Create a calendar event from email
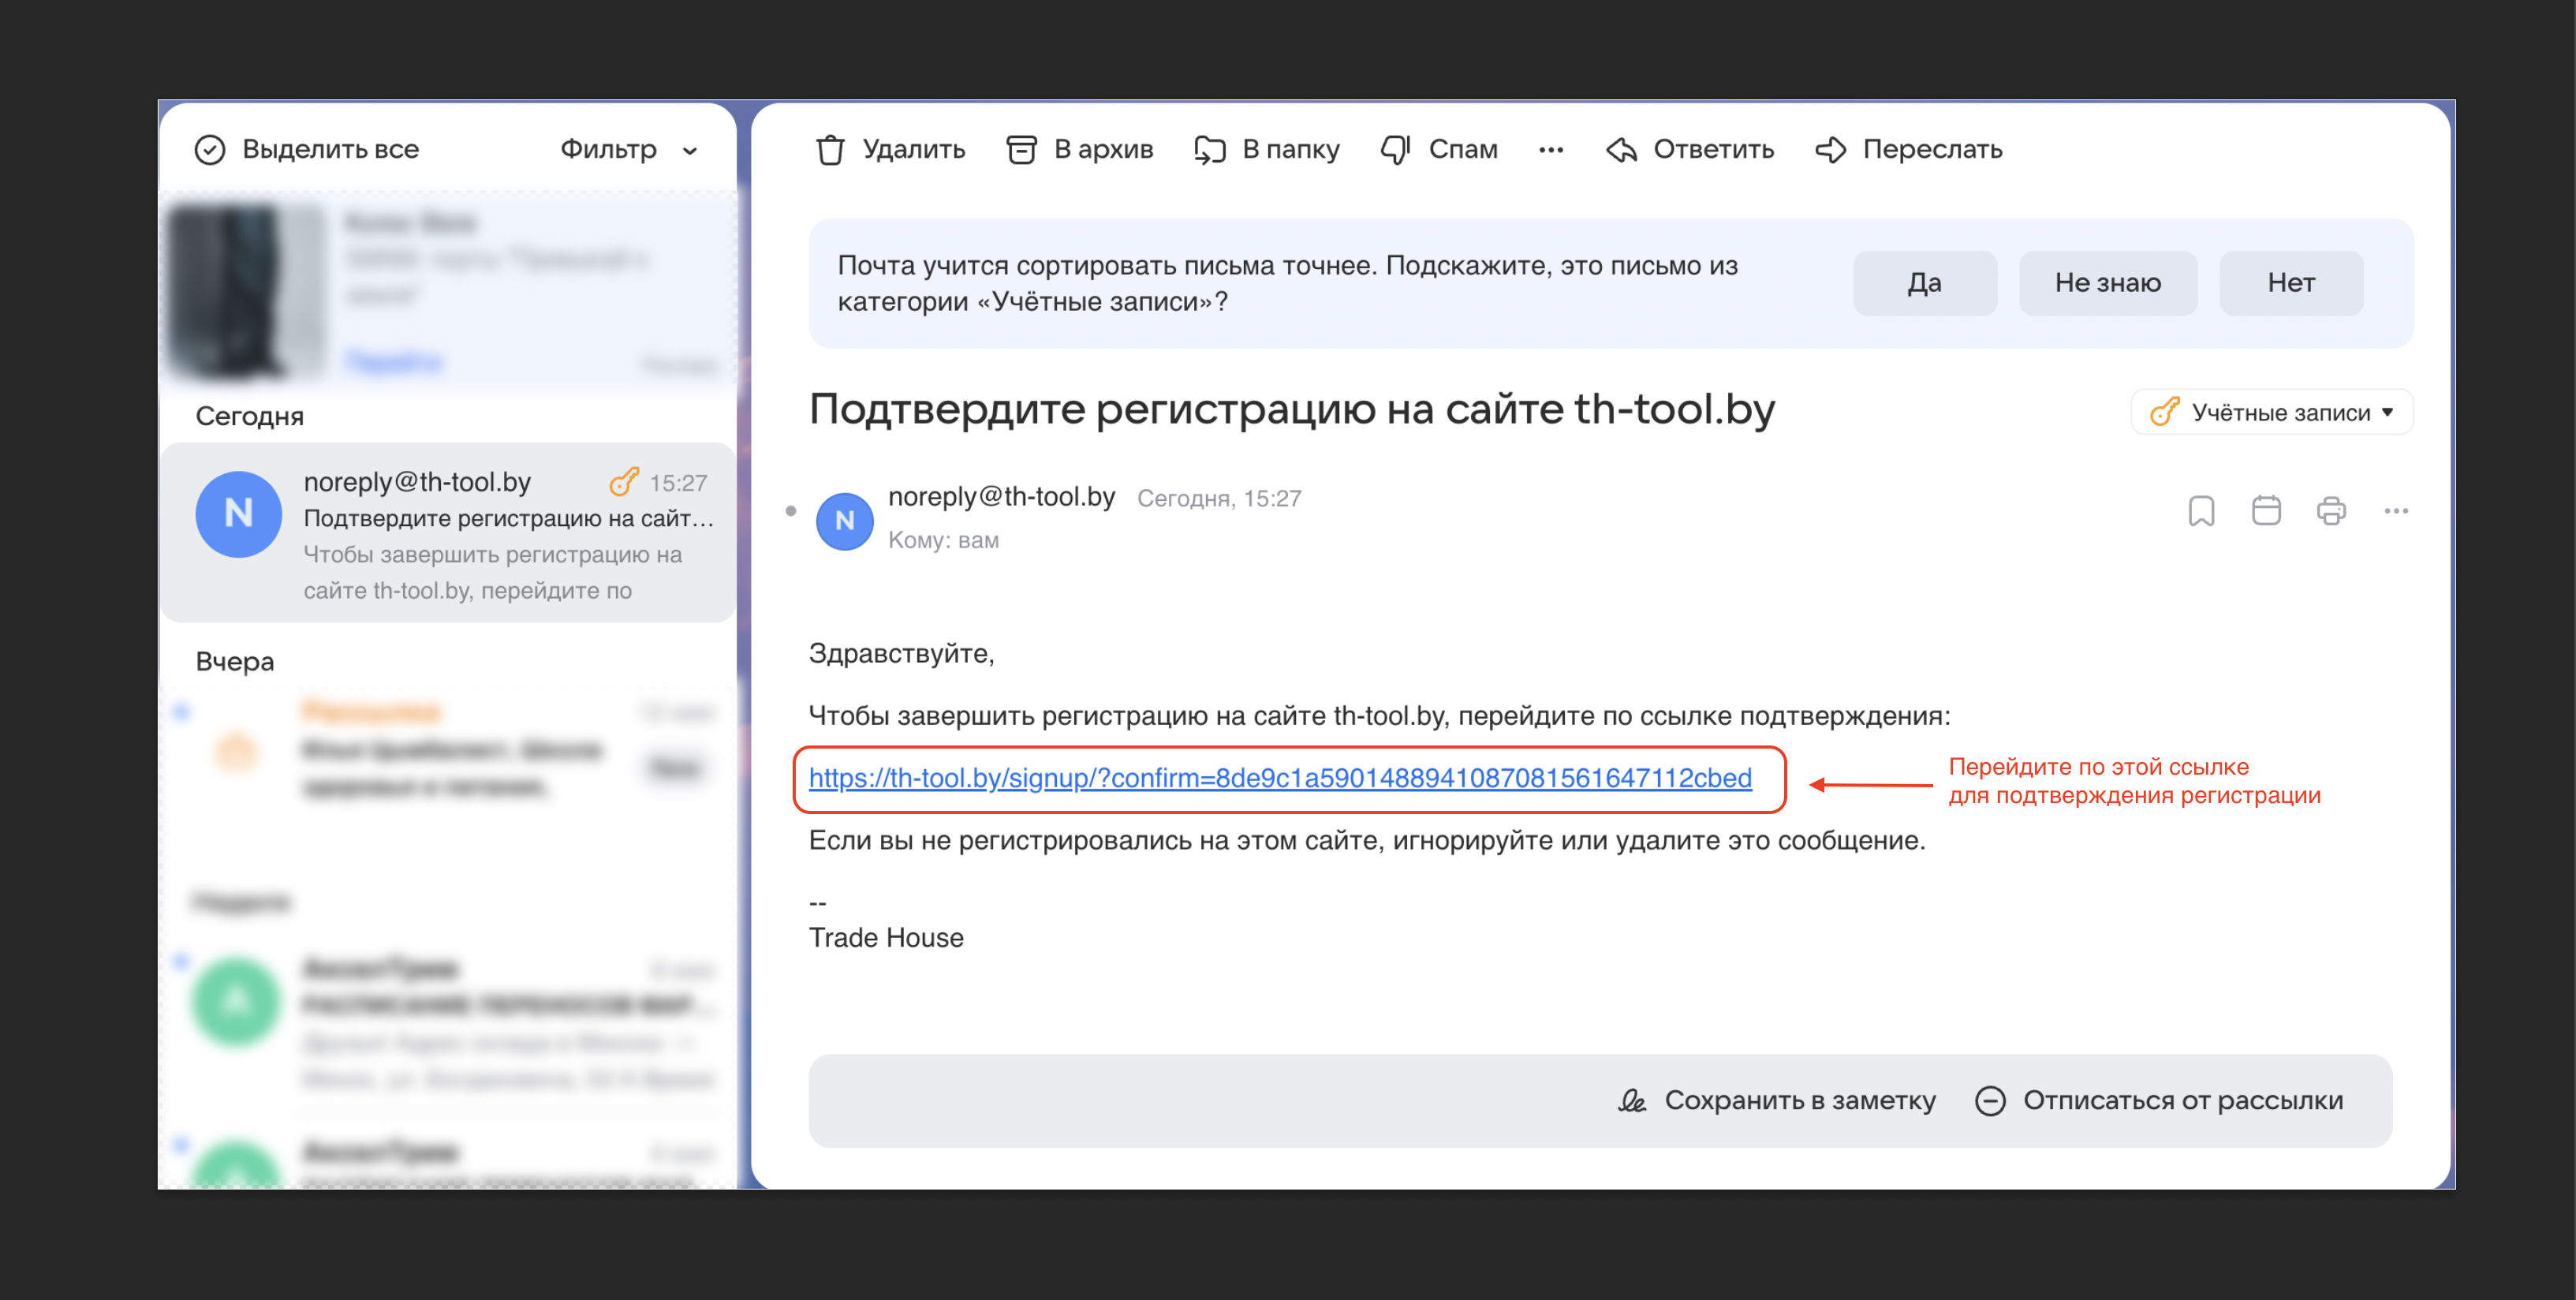2576x1300 pixels. (x=2266, y=511)
